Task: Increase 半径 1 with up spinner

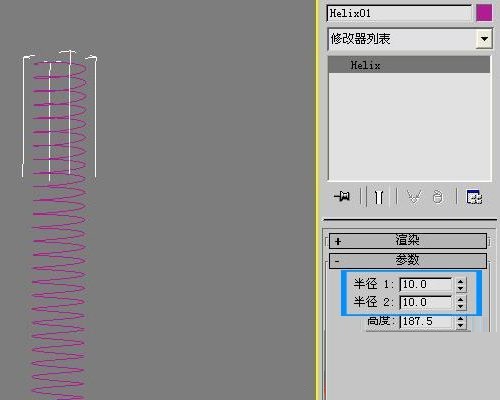Action: pos(461,281)
